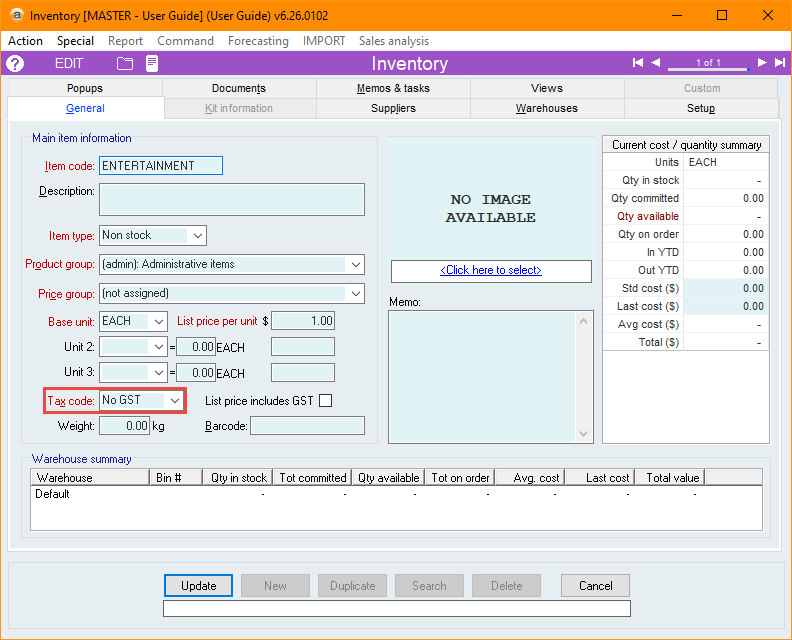Click the Unit 2 price field

303,347
